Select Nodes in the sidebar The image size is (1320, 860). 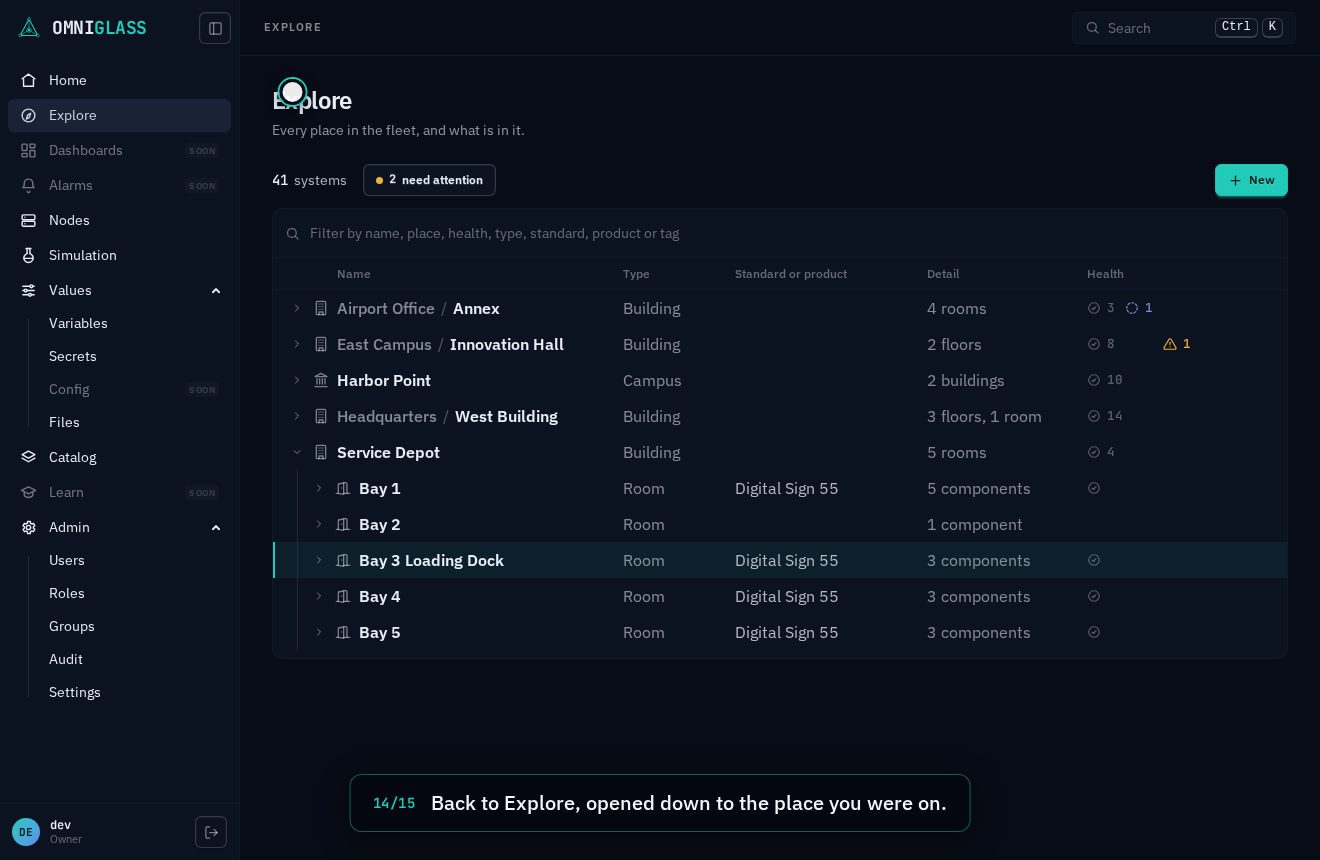coord(119,220)
